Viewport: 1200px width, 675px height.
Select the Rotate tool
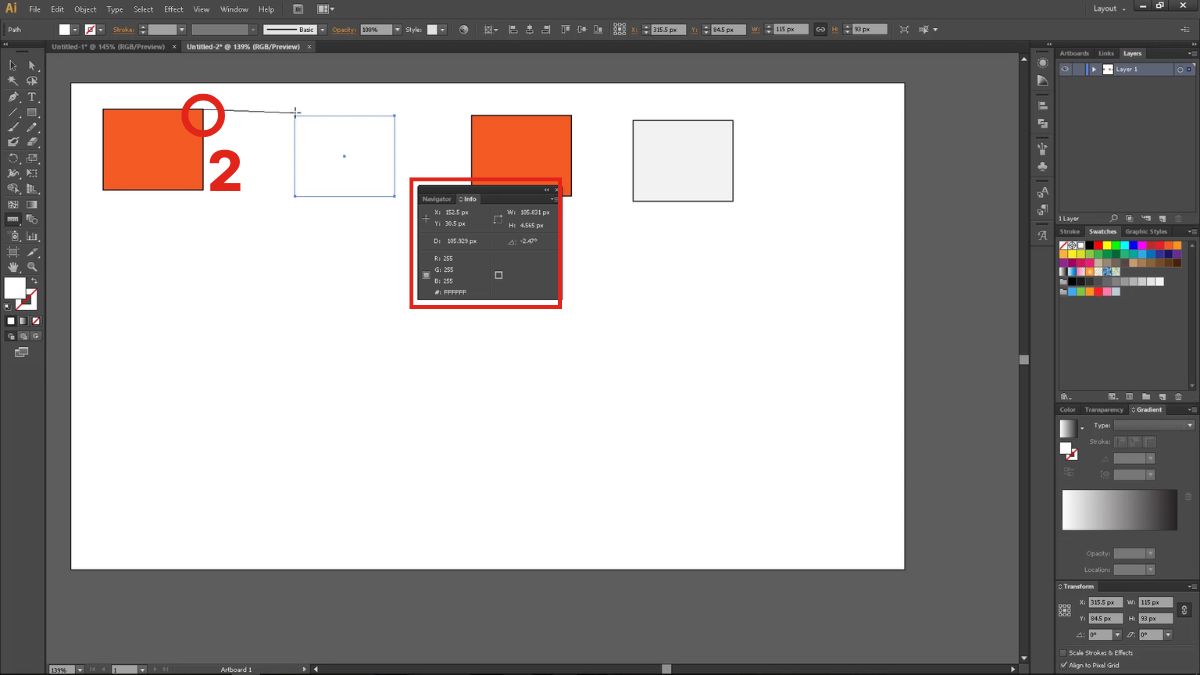[13, 158]
